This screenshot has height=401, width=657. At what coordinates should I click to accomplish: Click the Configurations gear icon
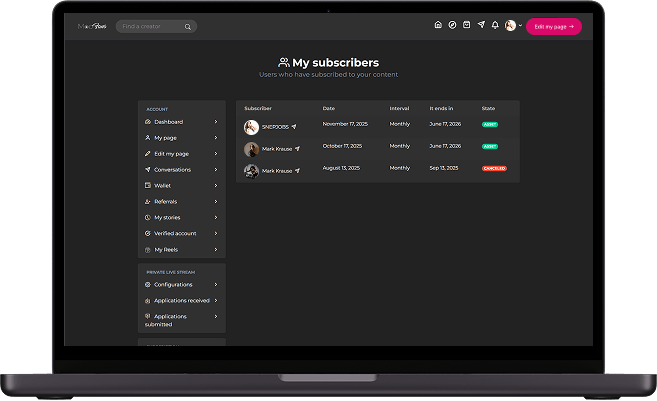[x=147, y=285]
